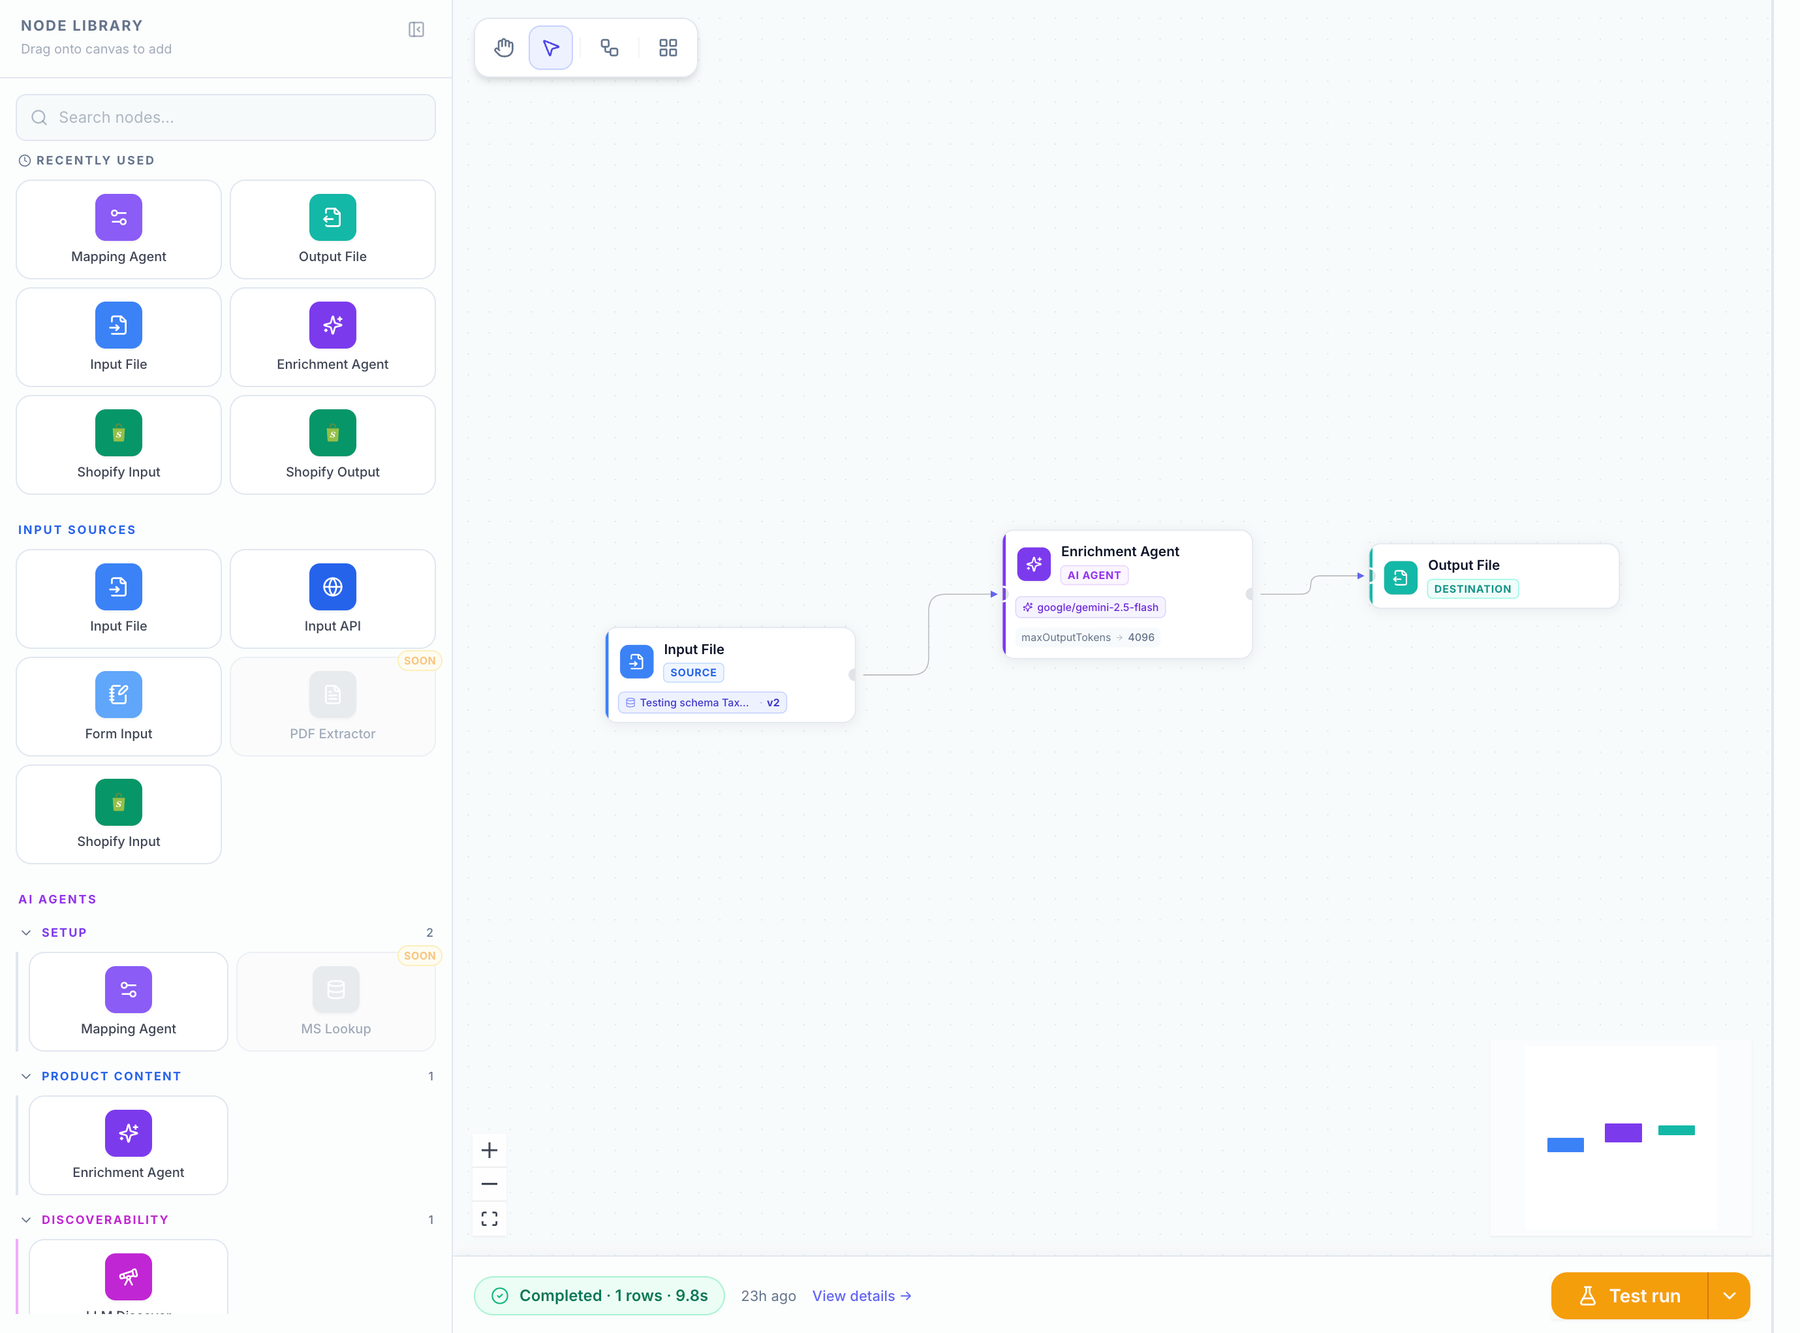Pick Enrichment Agent under Recently Used
This screenshot has height=1333, width=1800.
[333, 338]
